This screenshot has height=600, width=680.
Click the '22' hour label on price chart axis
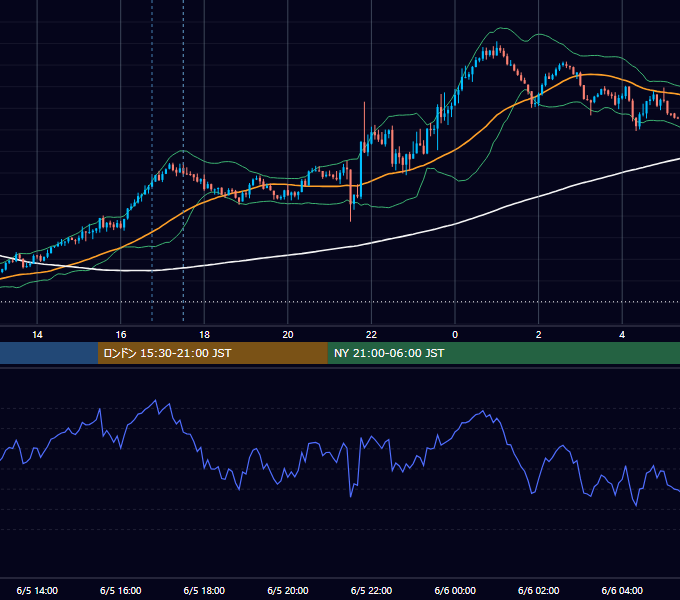coord(371,335)
